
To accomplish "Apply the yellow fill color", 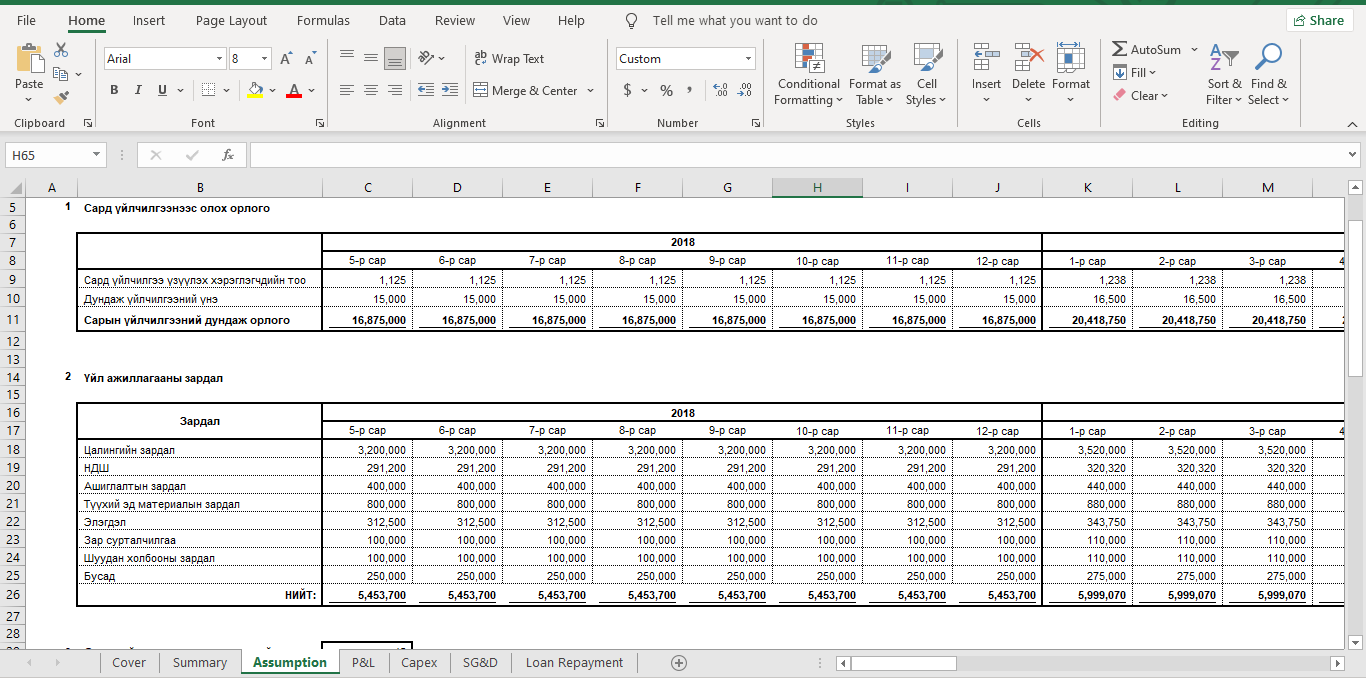I will coord(255,90).
